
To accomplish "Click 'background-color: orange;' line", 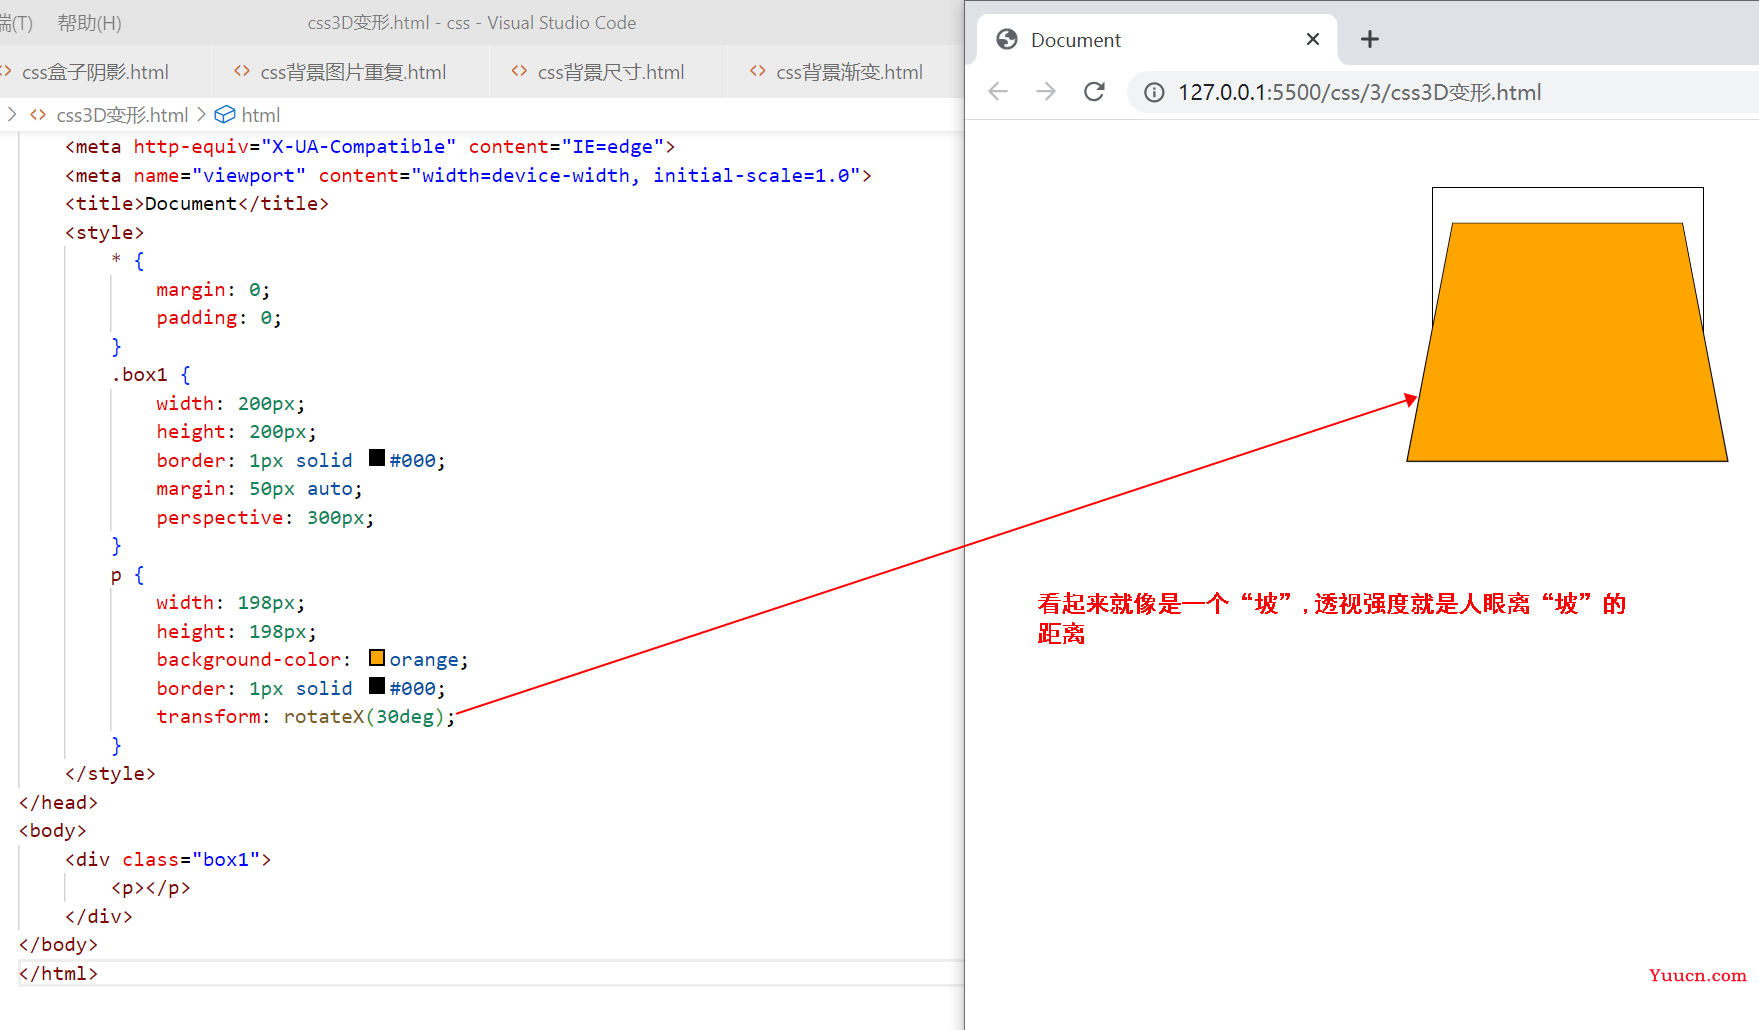I will click(312, 660).
